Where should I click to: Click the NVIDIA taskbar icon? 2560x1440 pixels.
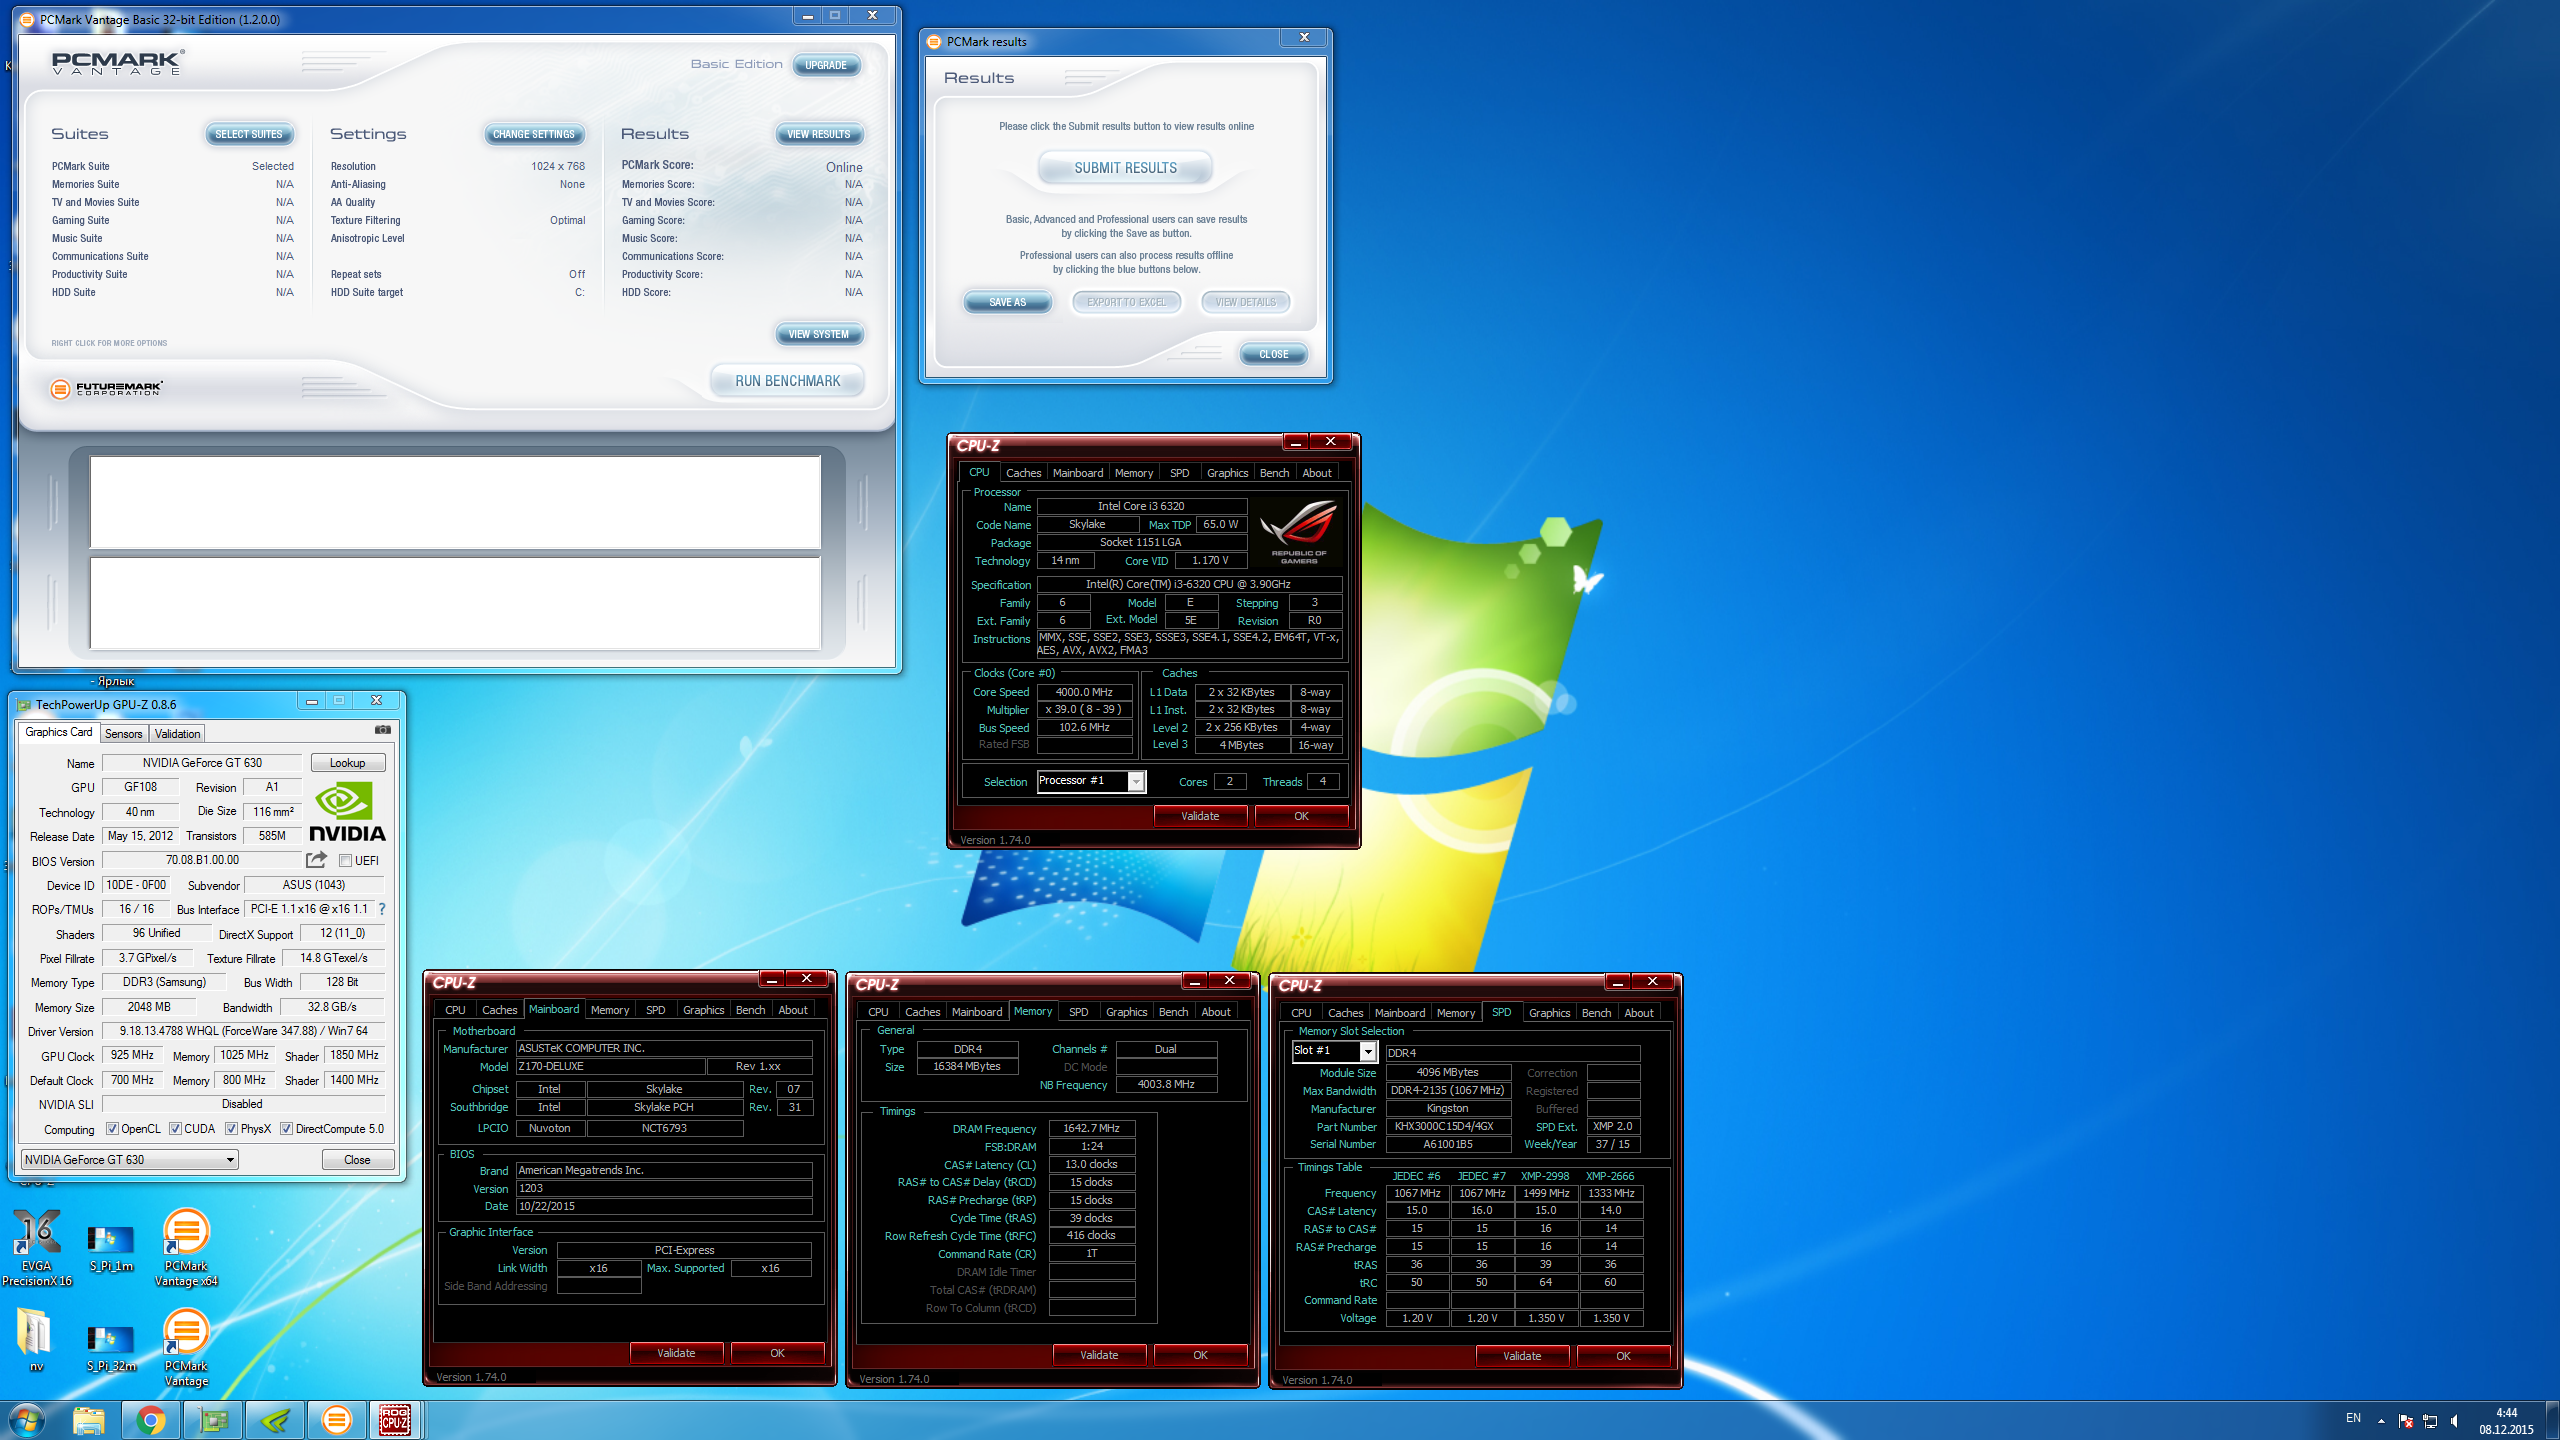tap(275, 1420)
